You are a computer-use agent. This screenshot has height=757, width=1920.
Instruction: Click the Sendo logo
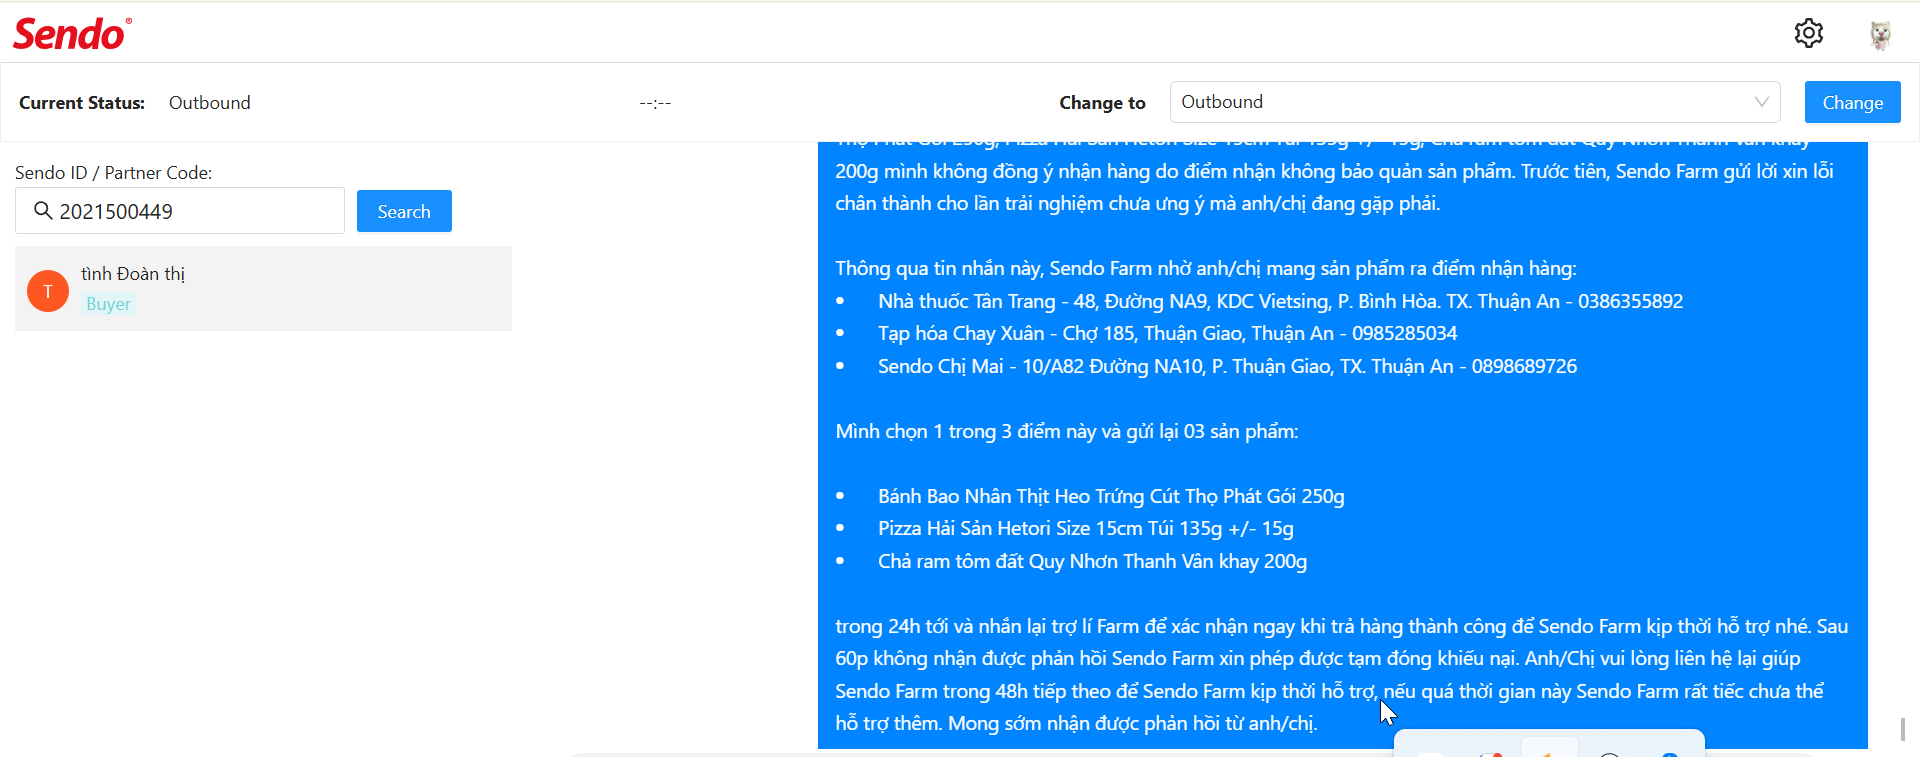(x=72, y=34)
